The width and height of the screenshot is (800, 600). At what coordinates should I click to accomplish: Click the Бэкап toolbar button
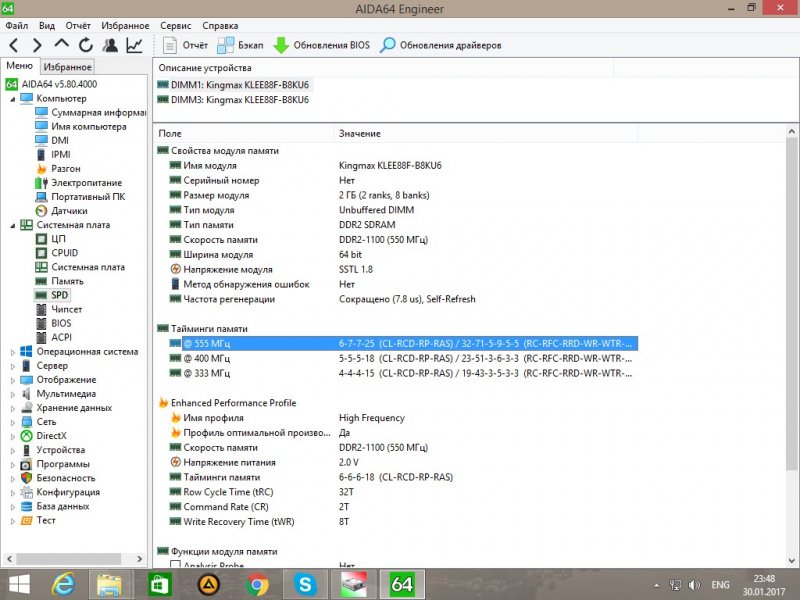pos(240,45)
